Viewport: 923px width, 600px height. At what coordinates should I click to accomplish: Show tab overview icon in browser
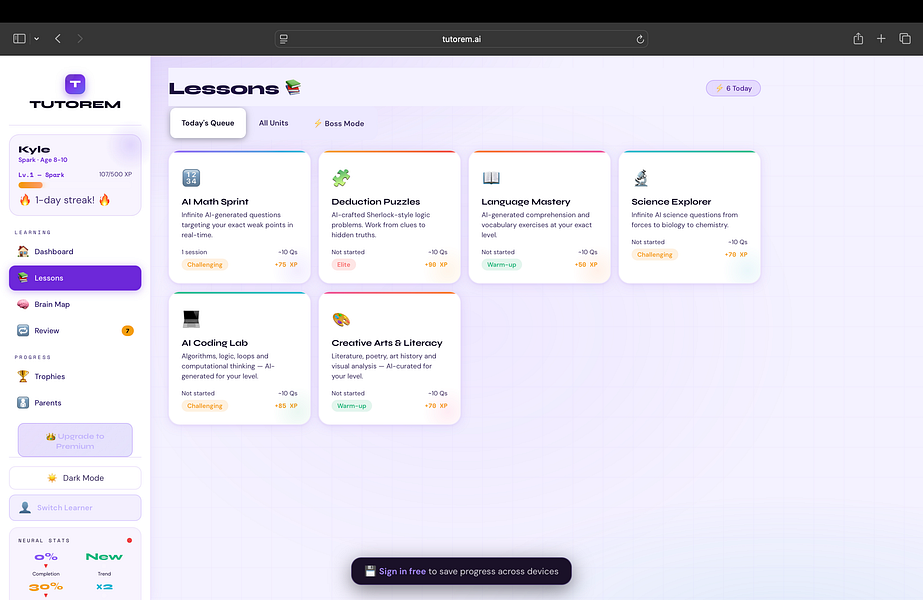905,39
